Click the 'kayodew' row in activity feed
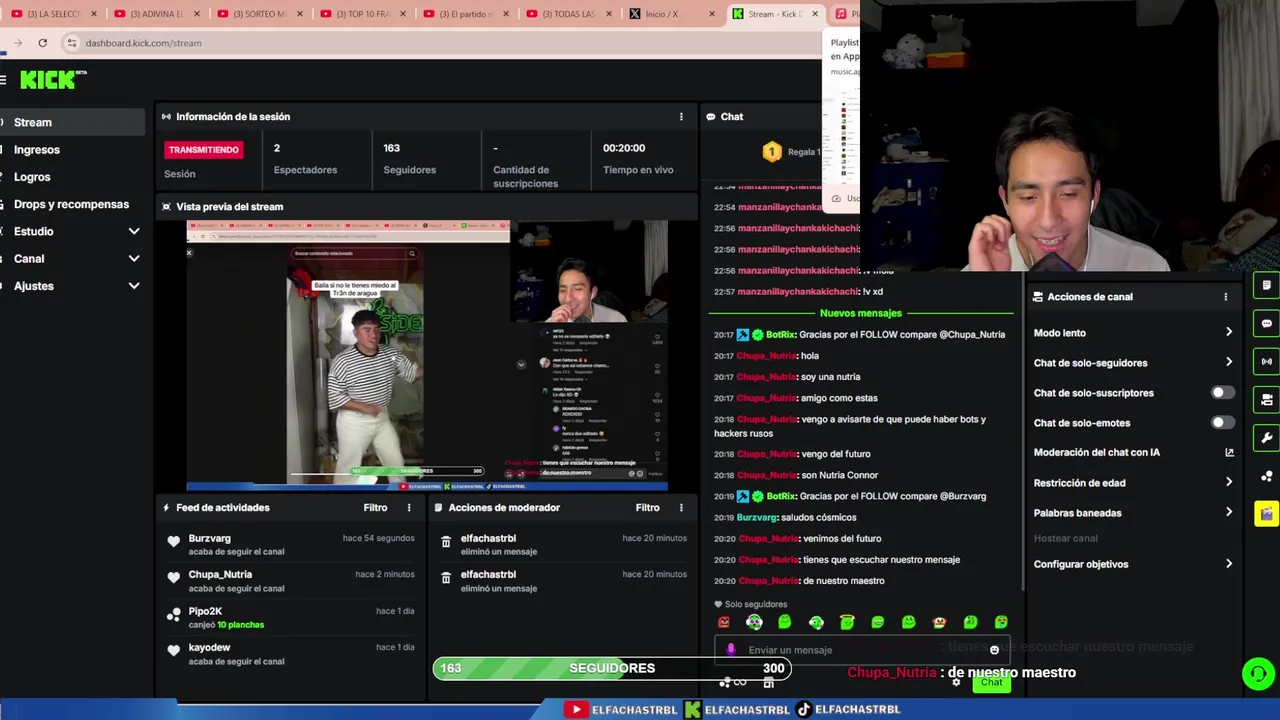 tap(290, 654)
